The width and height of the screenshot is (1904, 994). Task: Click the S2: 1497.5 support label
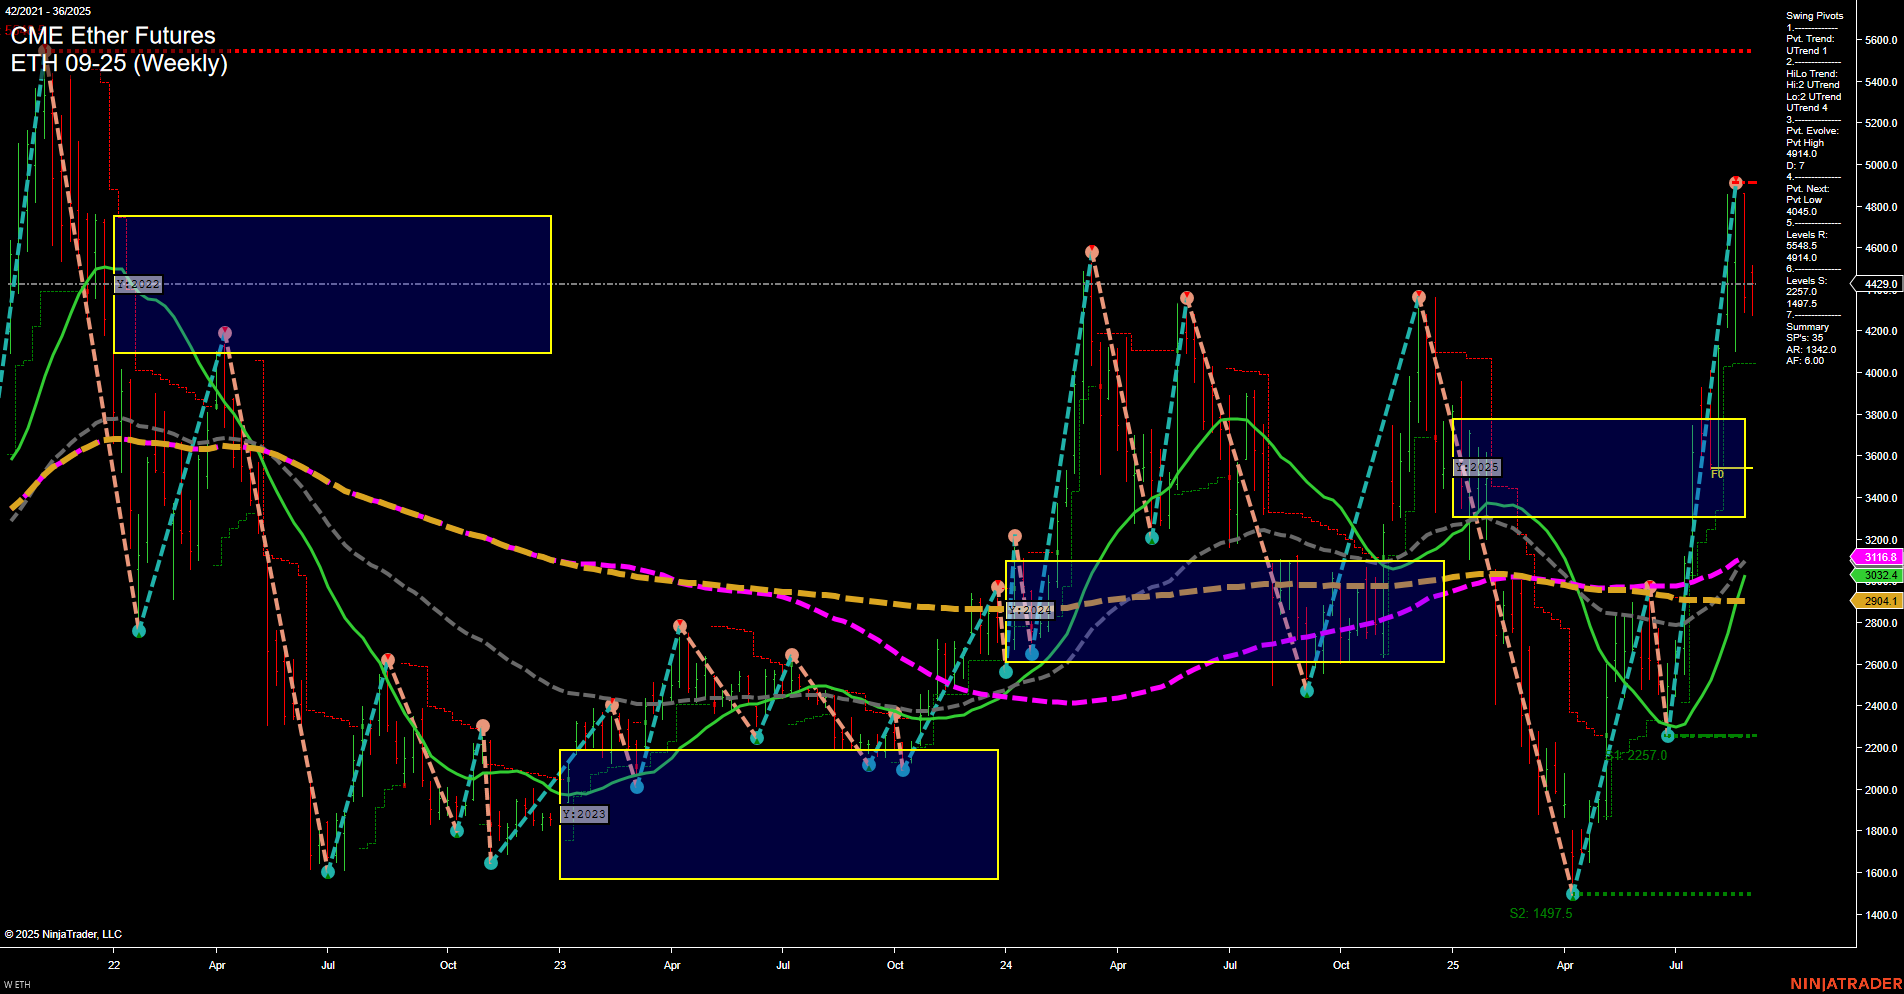tap(1541, 913)
